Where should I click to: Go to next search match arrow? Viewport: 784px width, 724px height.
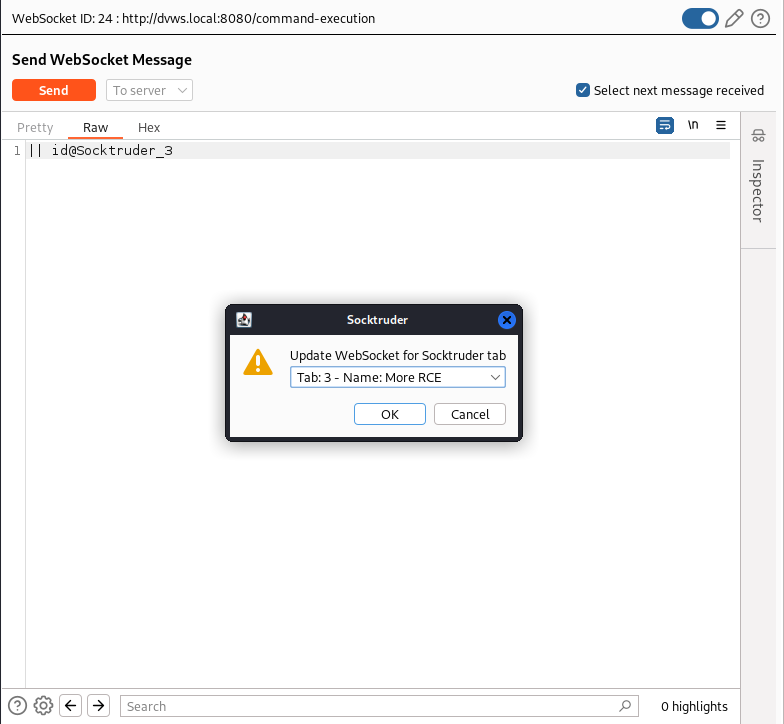(x=98, y=706)
